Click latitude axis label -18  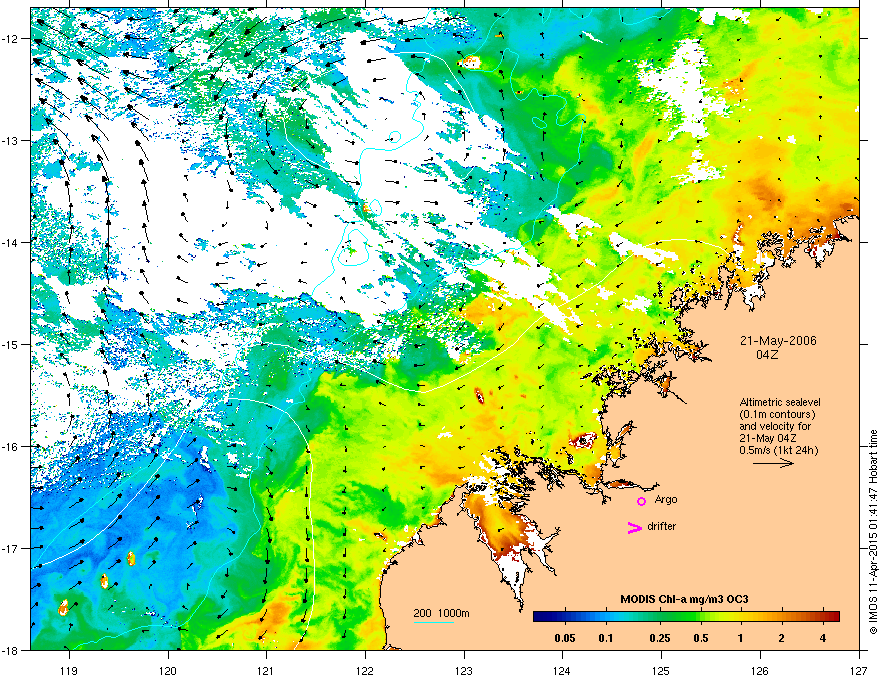(x=11, y=650)
